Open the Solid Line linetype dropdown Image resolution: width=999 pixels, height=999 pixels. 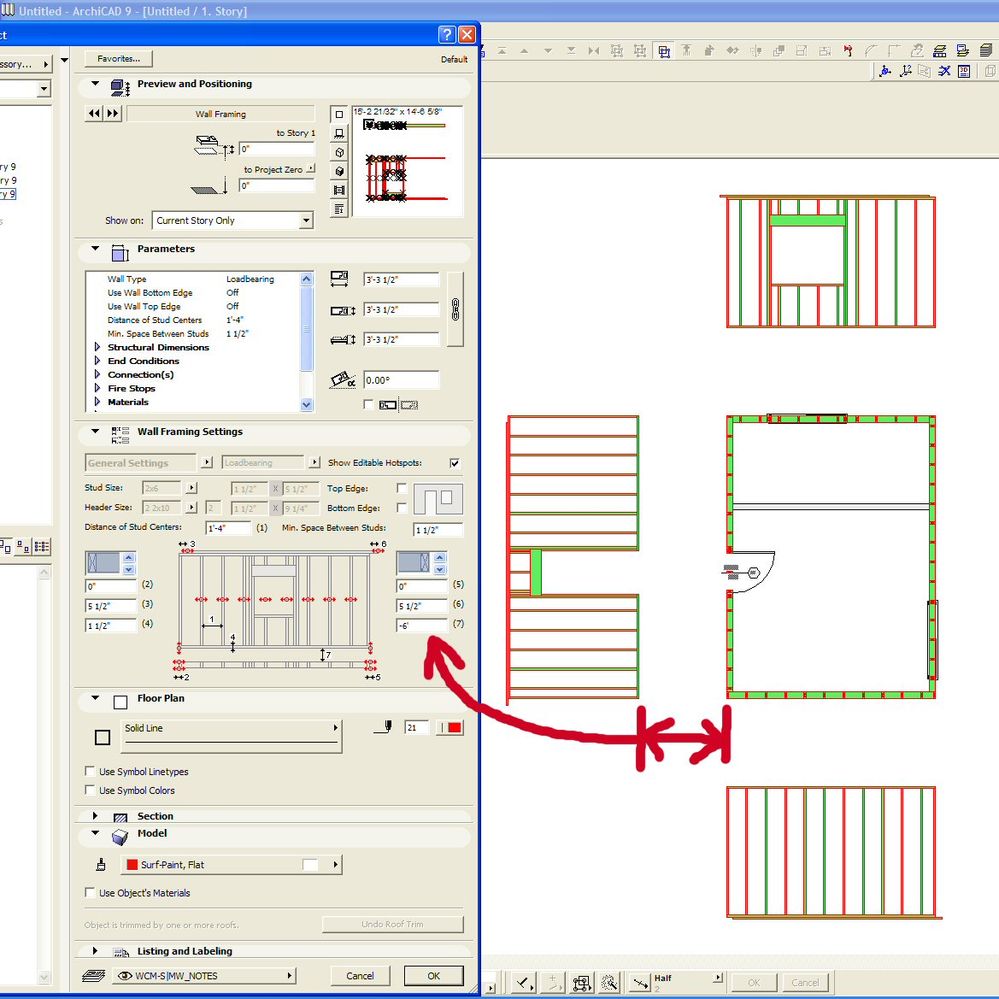coord(231,737)
